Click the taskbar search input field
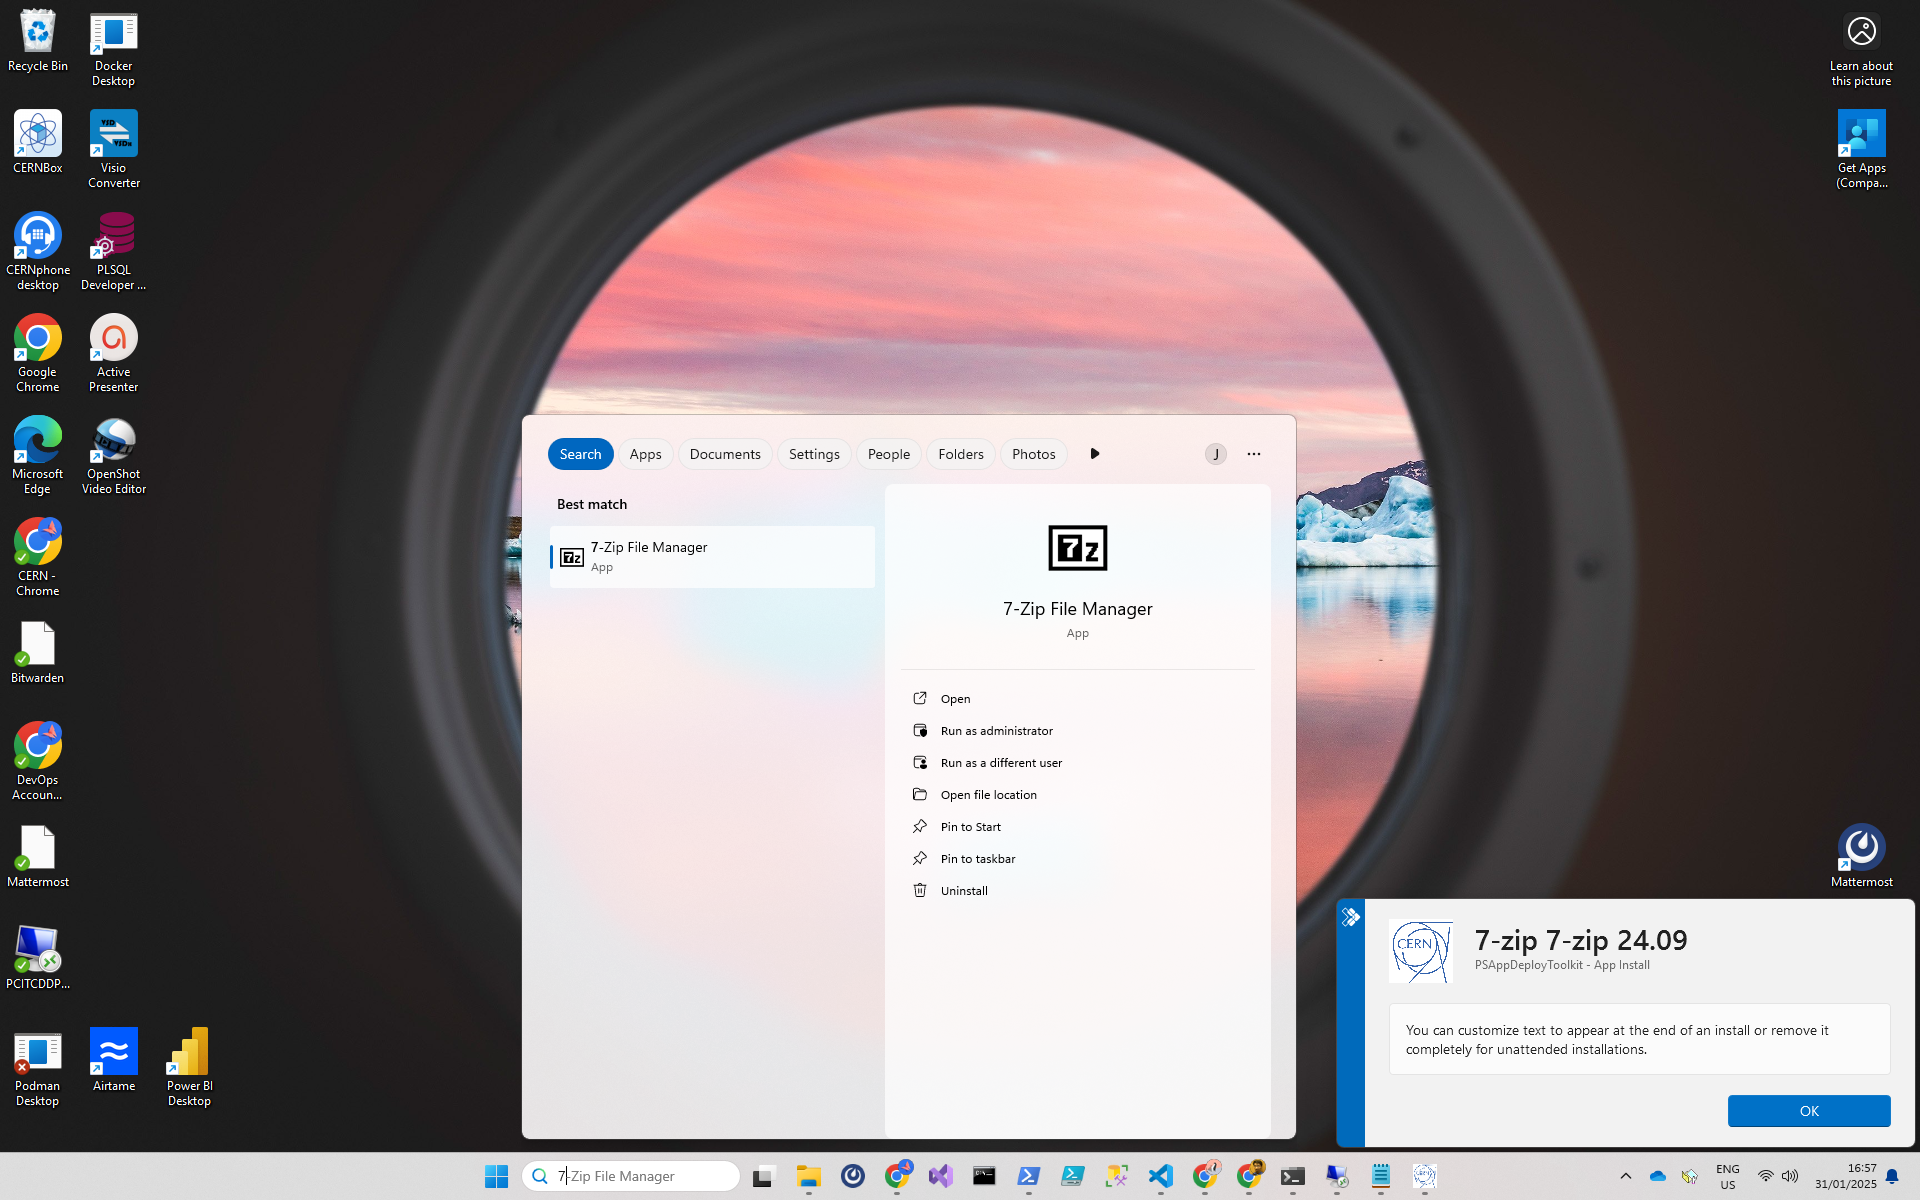 click(640, 1176)
